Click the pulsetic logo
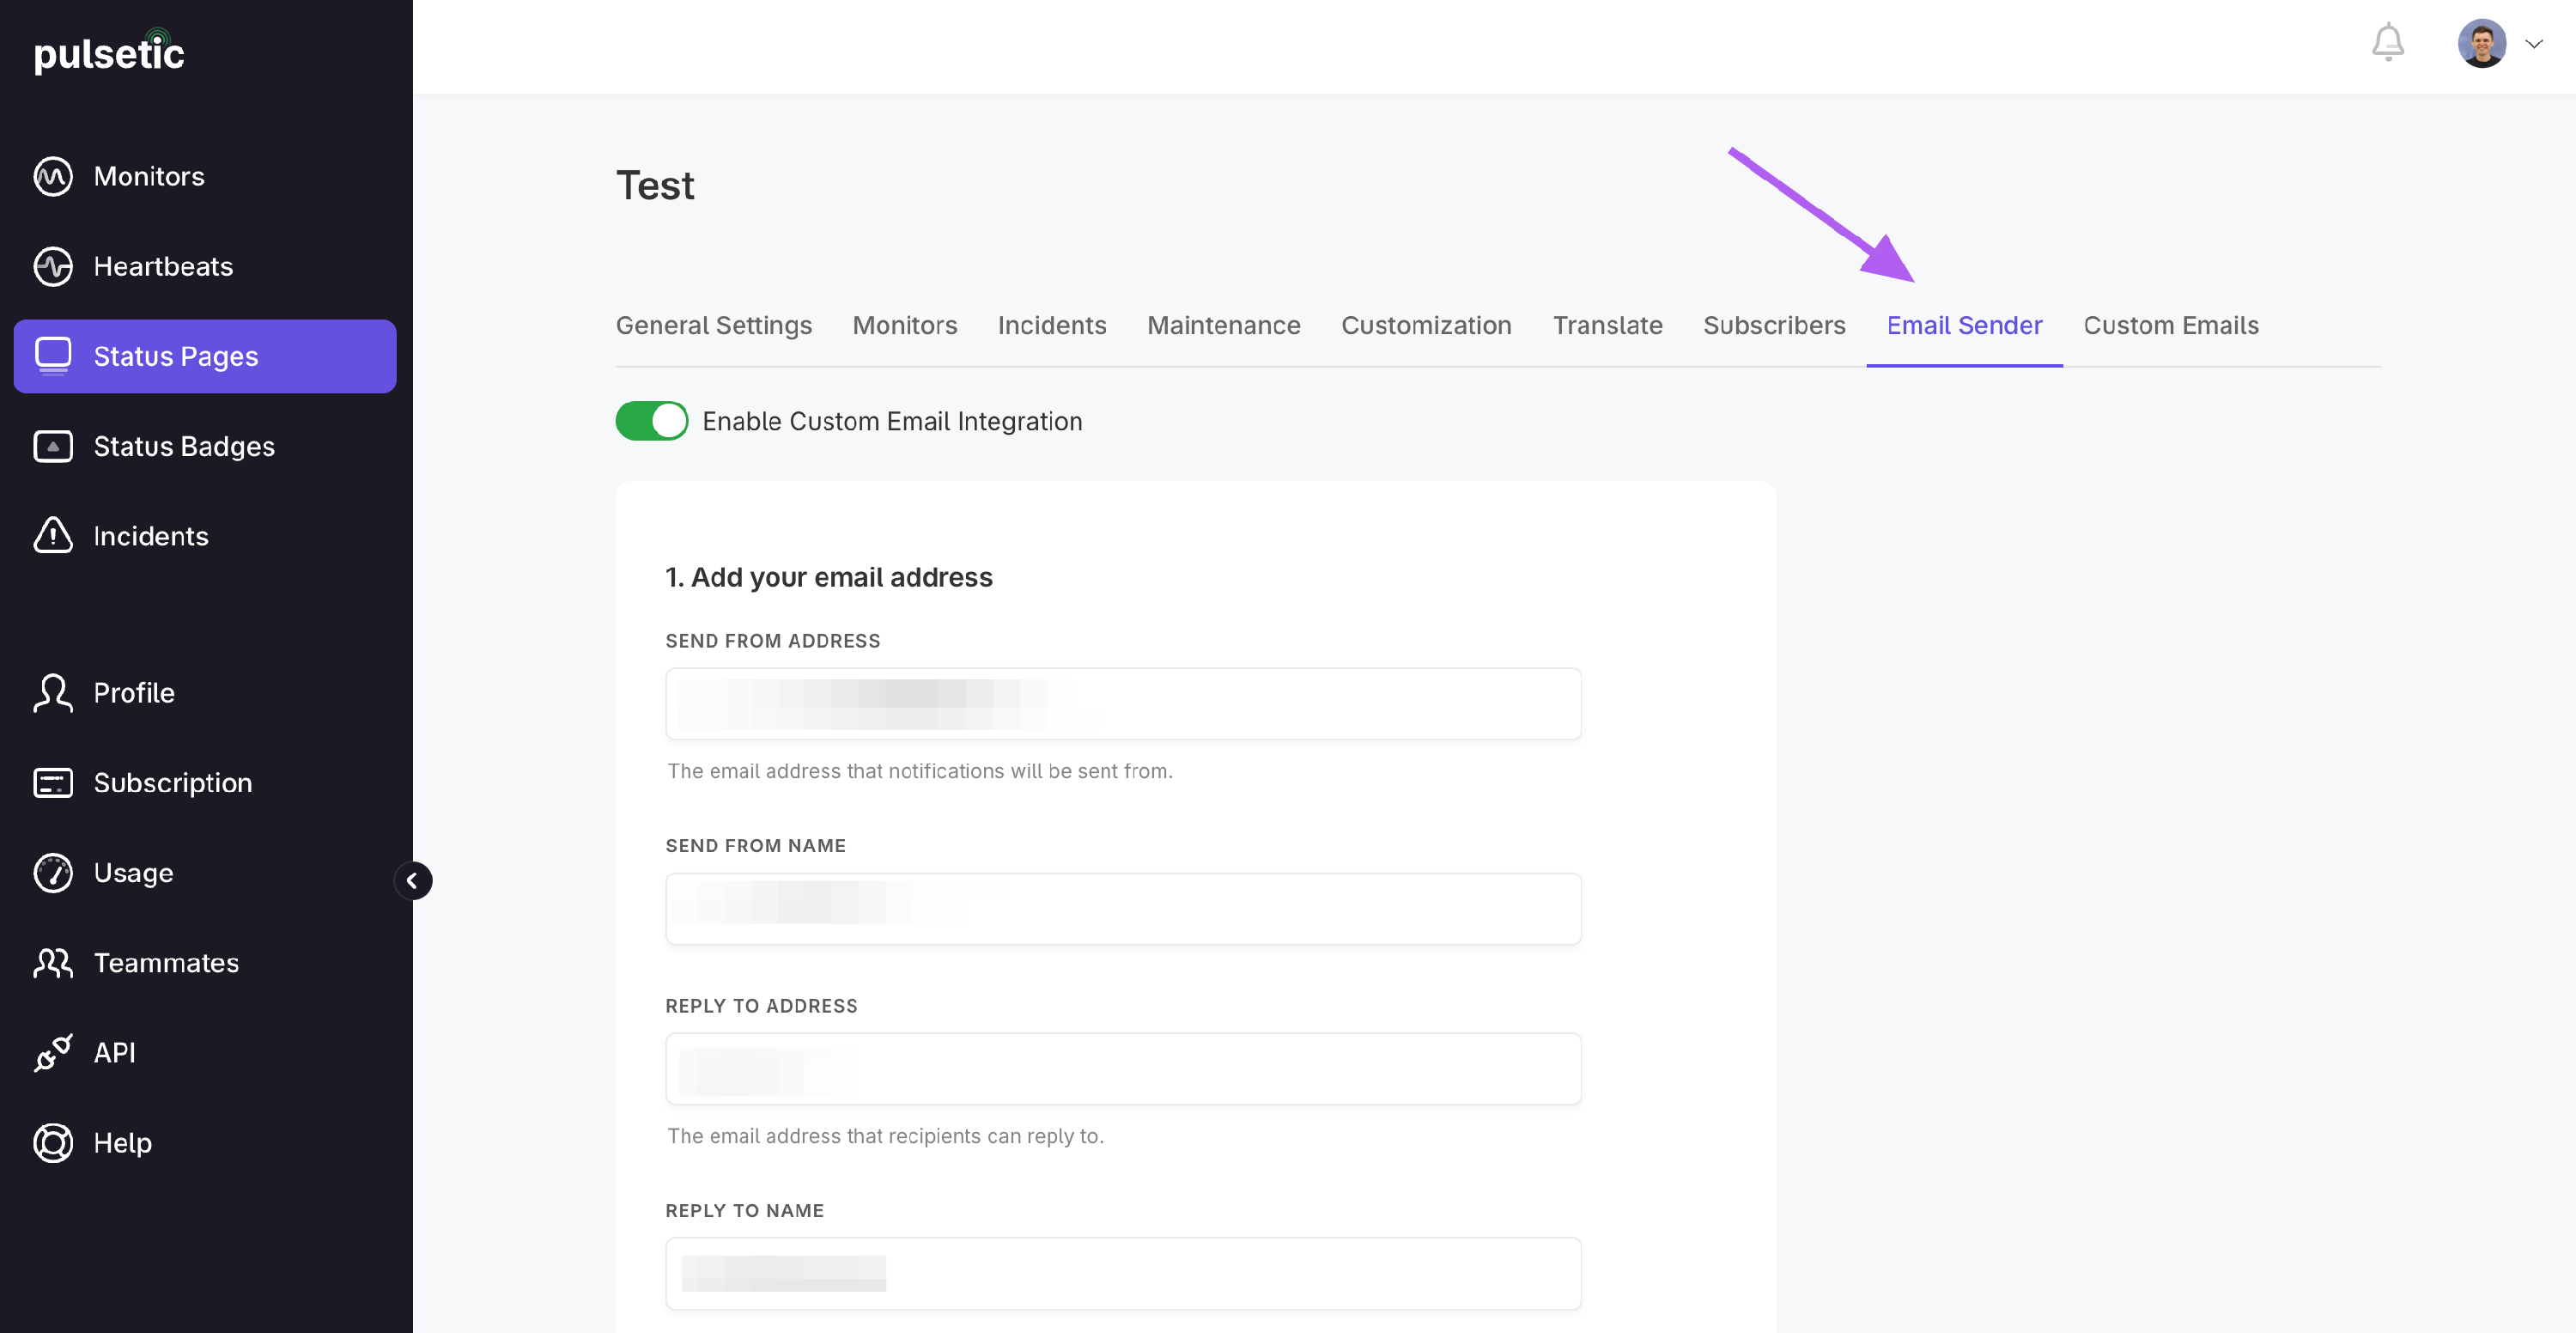 pos(109,52)
